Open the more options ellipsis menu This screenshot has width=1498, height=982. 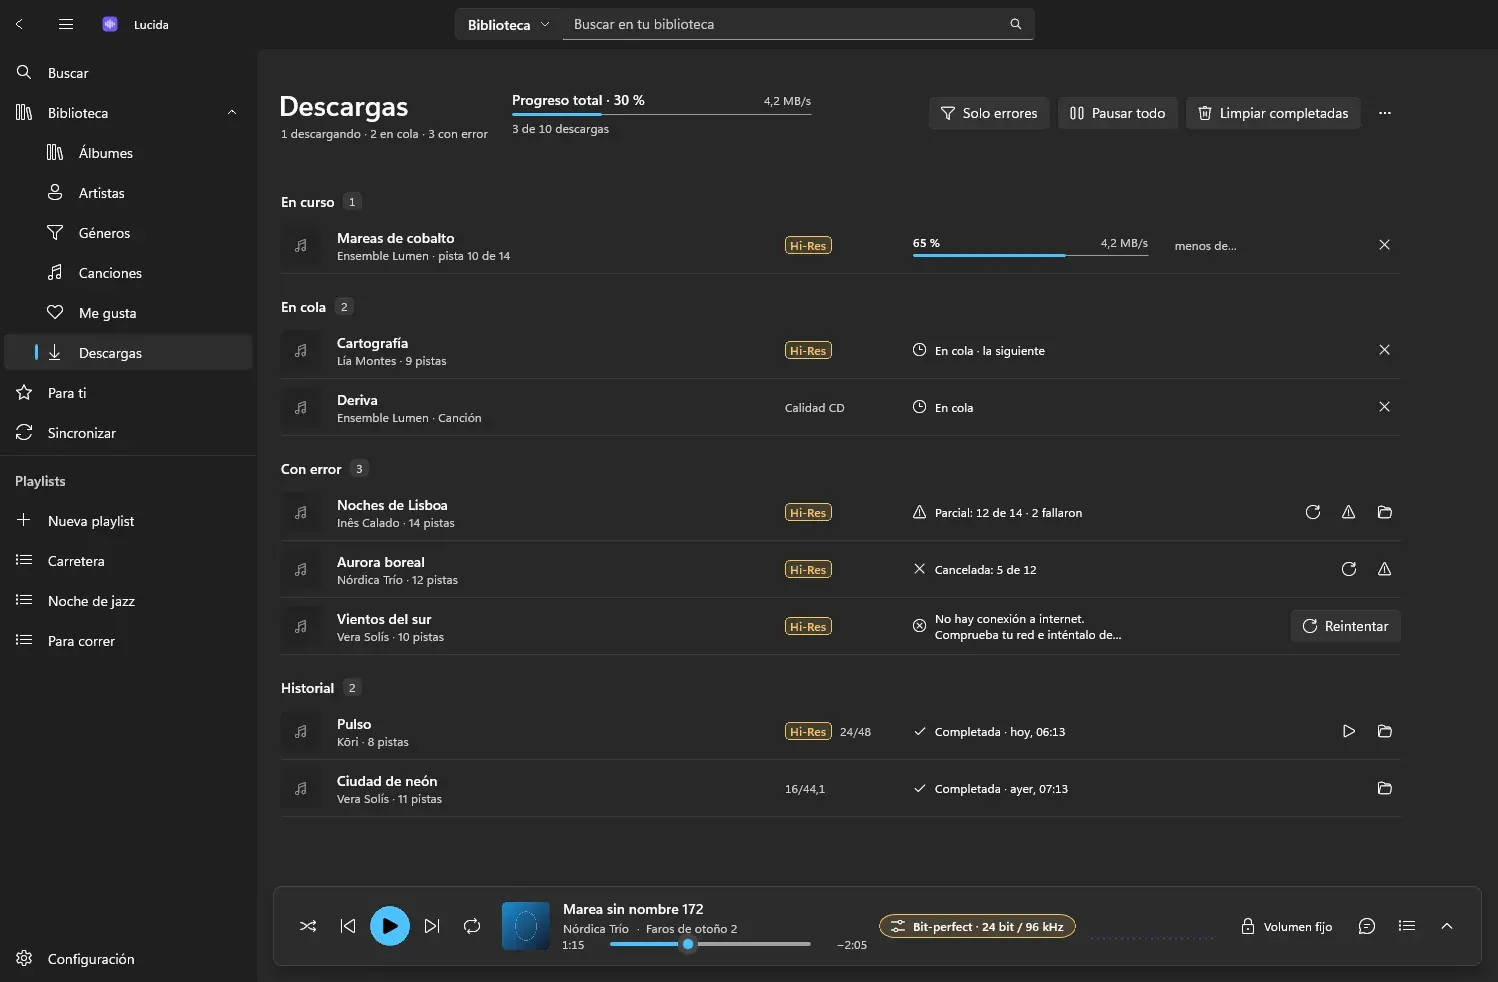pos(1384,113)
